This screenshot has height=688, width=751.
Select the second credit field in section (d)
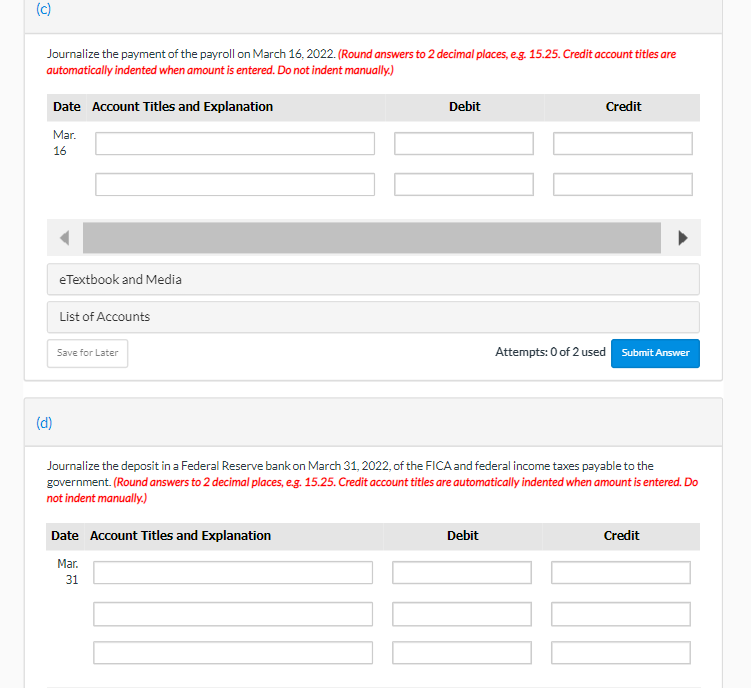pos(621,614)
